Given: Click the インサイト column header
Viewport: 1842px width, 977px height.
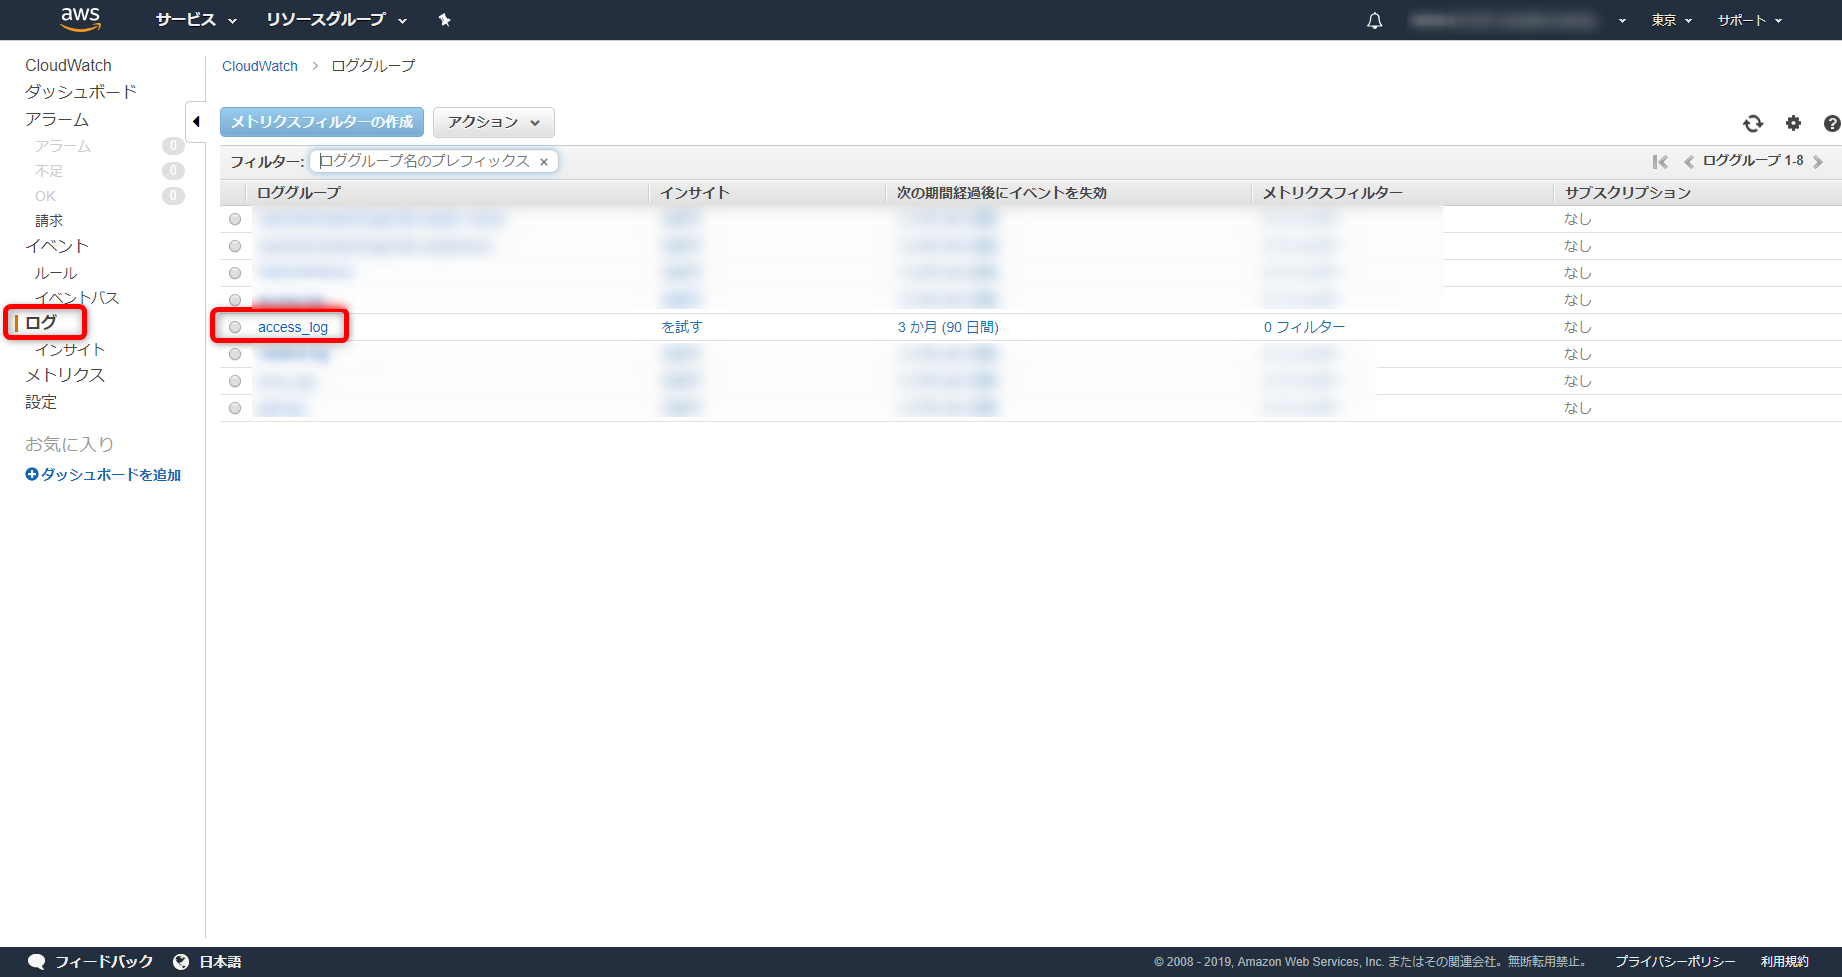Looking at the screenshot, I should tap(695, 193).
